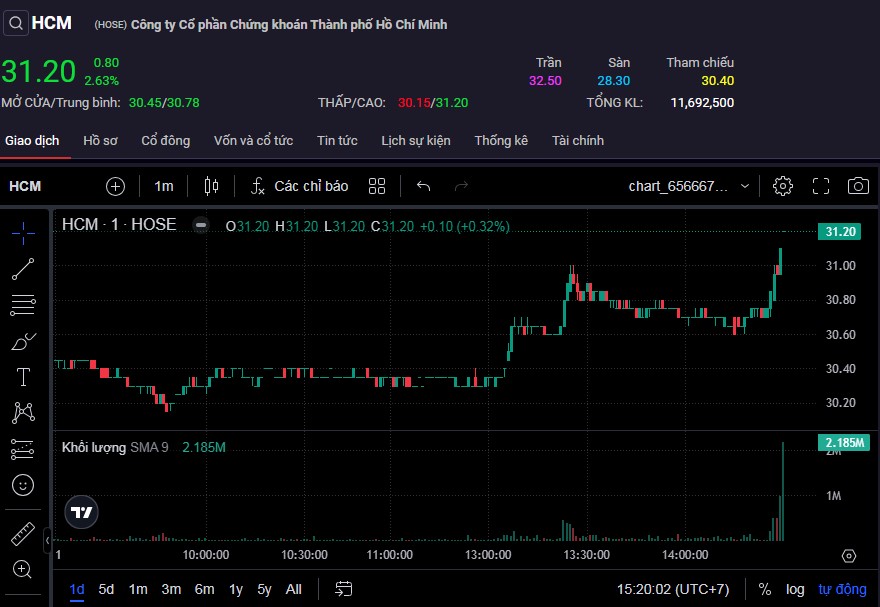880x607 pixels.
Task: Open 'Các chỉ báo' indicators
Action: [300, 186]
